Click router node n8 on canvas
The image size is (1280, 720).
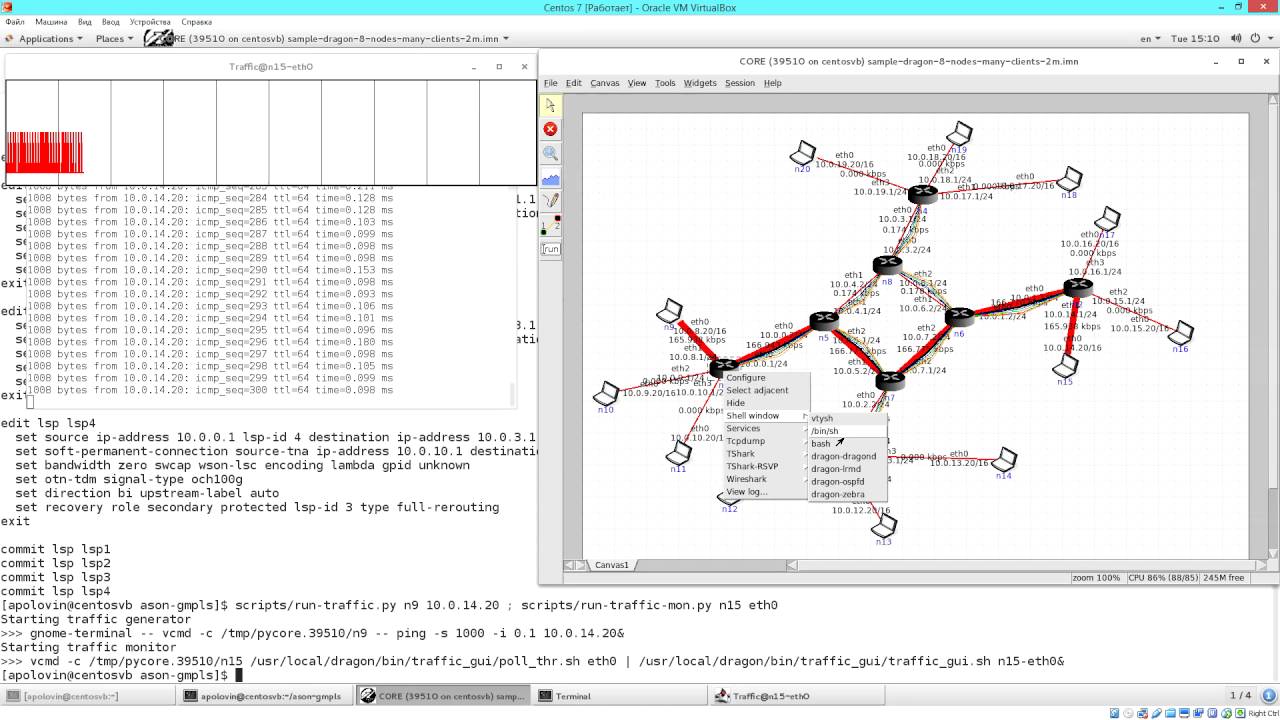click(887, 264)
